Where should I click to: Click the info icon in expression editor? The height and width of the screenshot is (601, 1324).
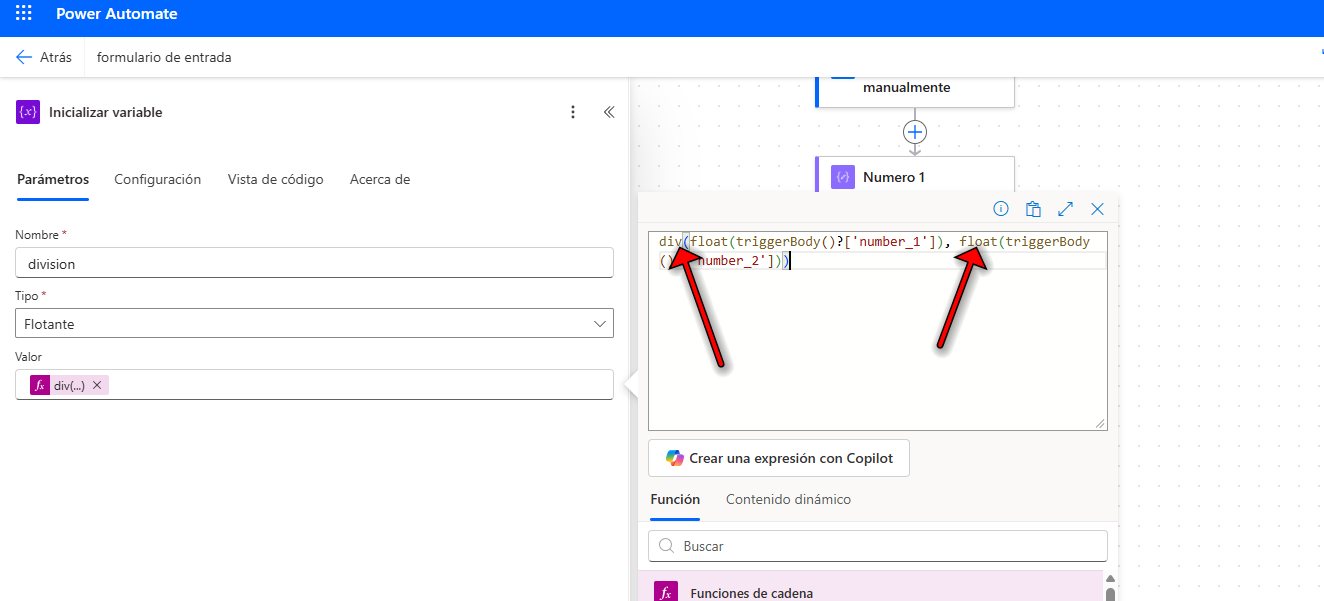point(1001,209)
